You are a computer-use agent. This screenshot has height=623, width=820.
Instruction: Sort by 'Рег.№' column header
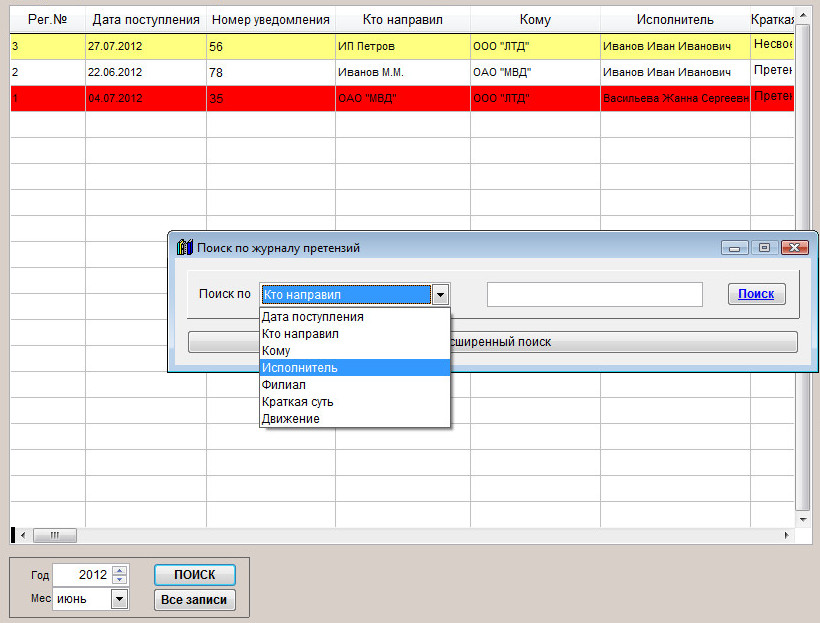[48, 20]
